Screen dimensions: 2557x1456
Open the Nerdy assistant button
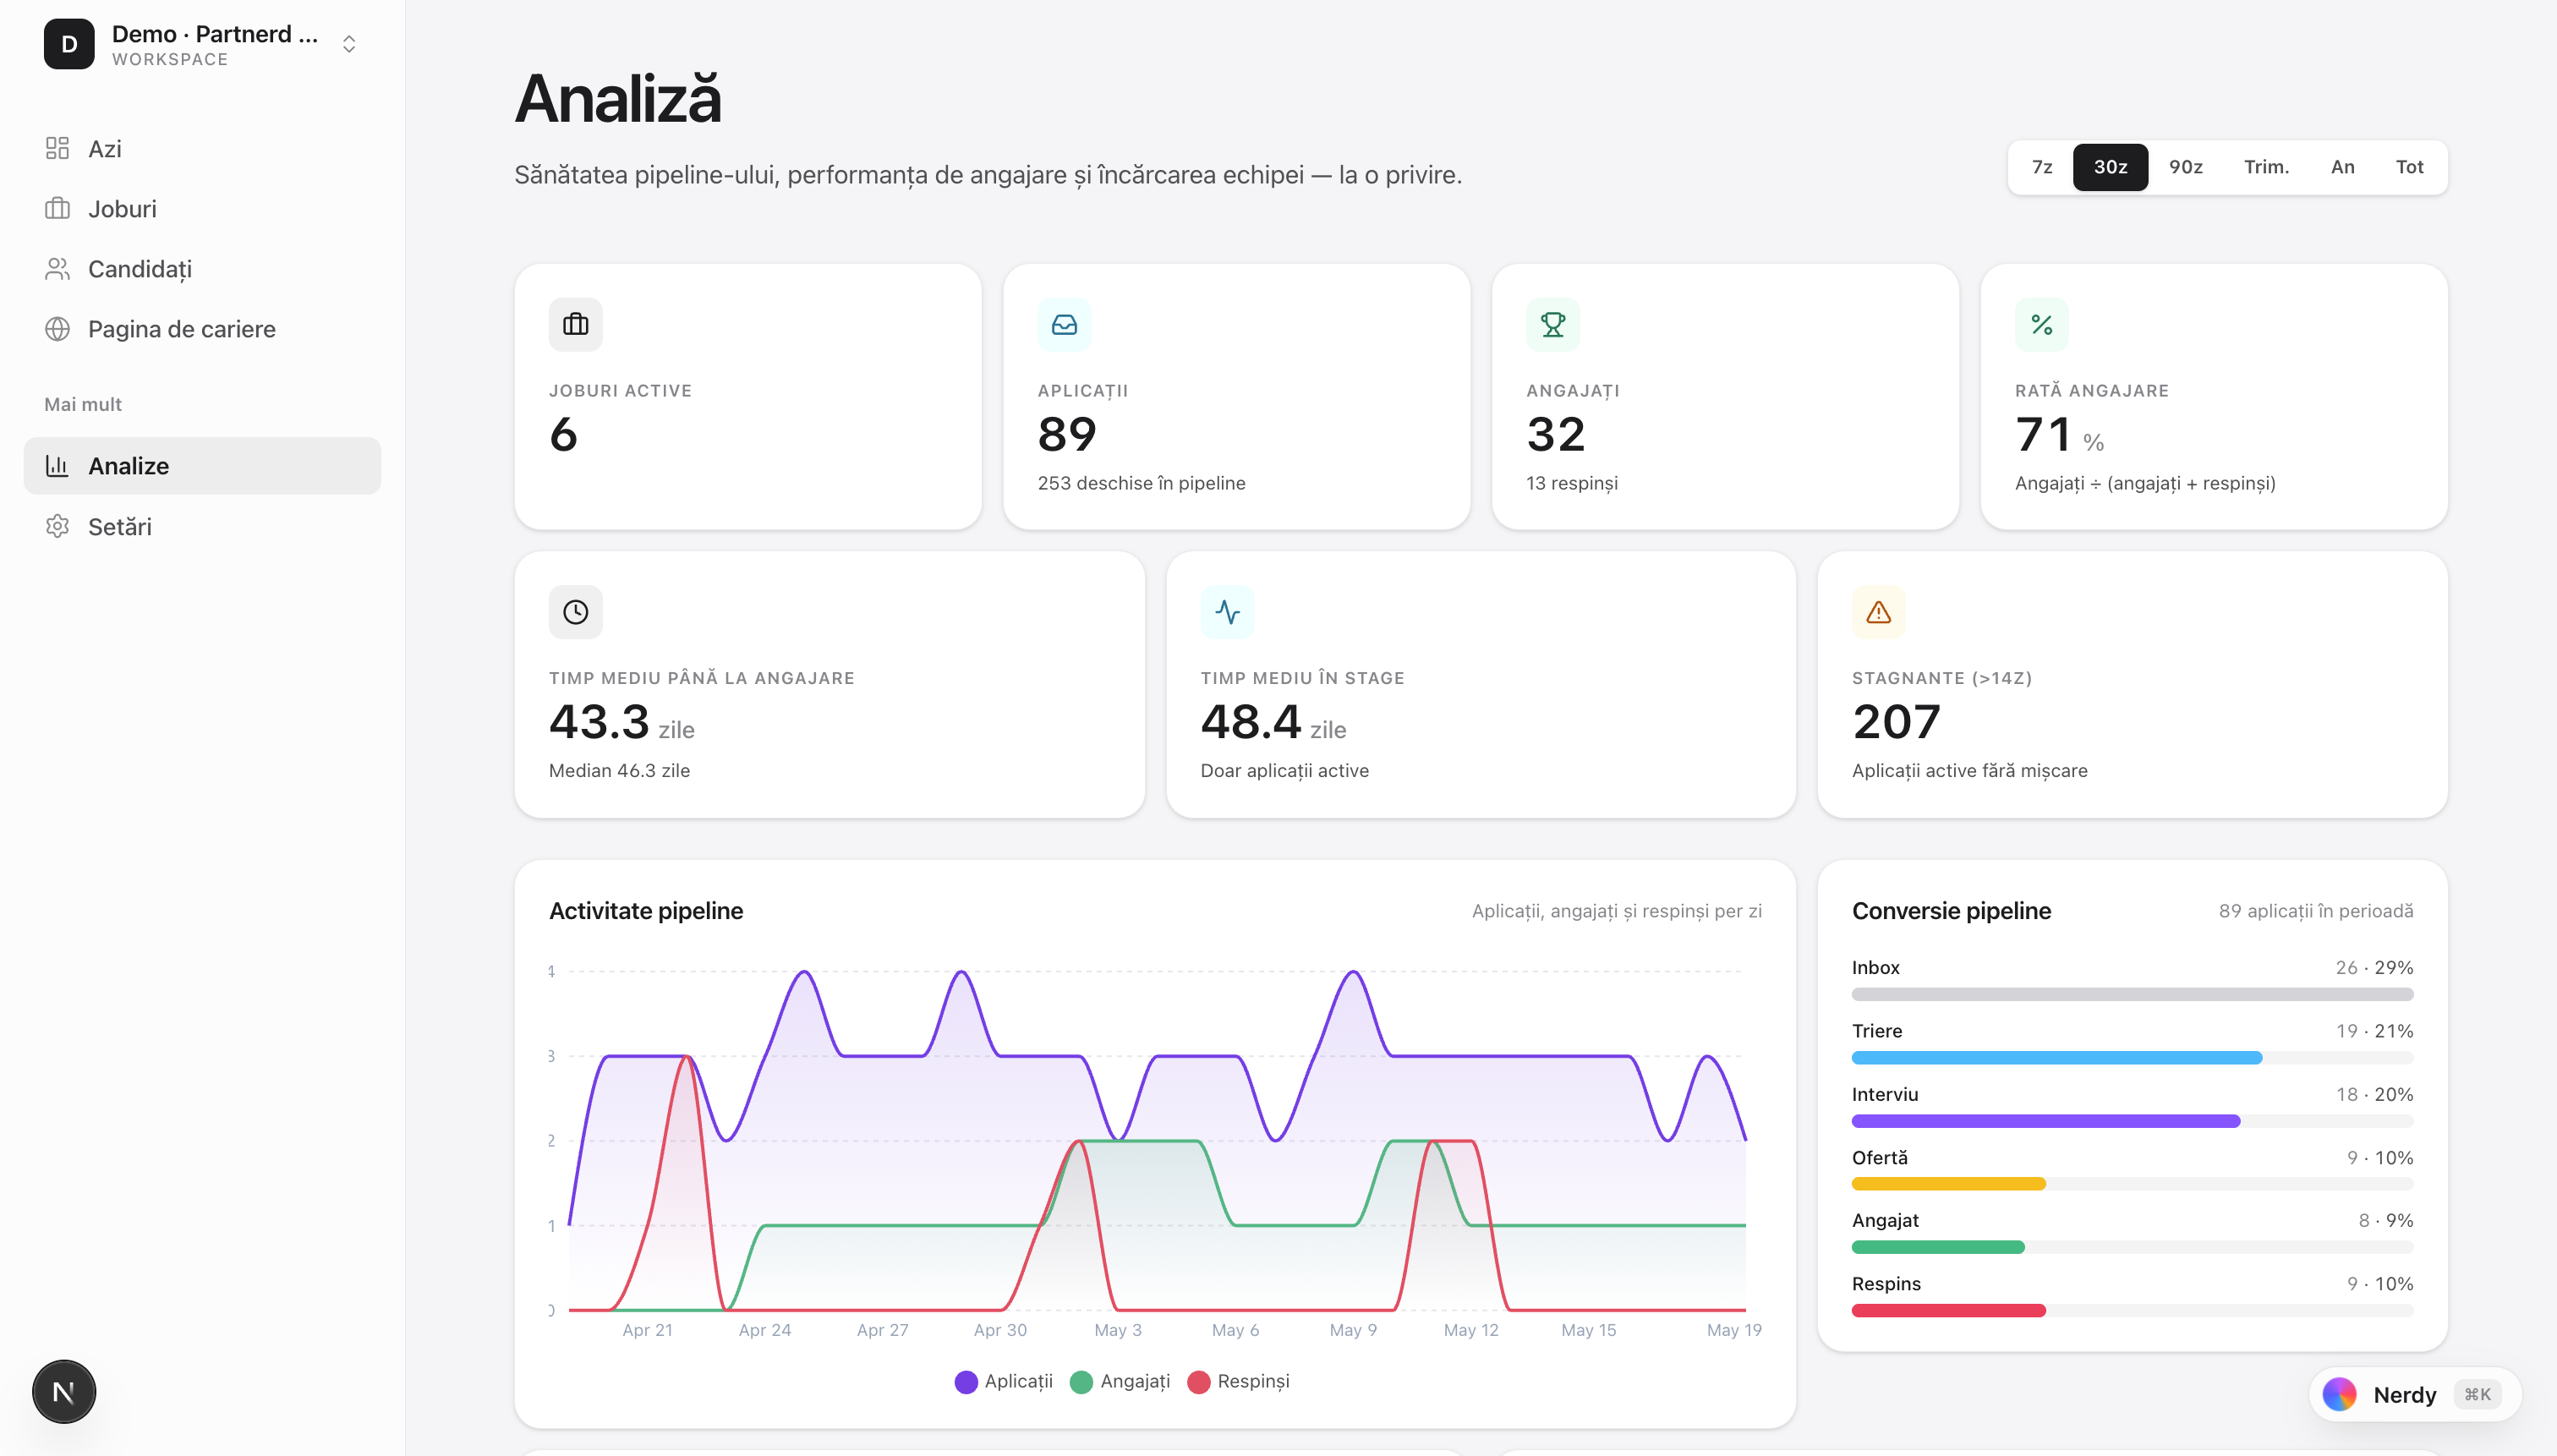2414,1394
